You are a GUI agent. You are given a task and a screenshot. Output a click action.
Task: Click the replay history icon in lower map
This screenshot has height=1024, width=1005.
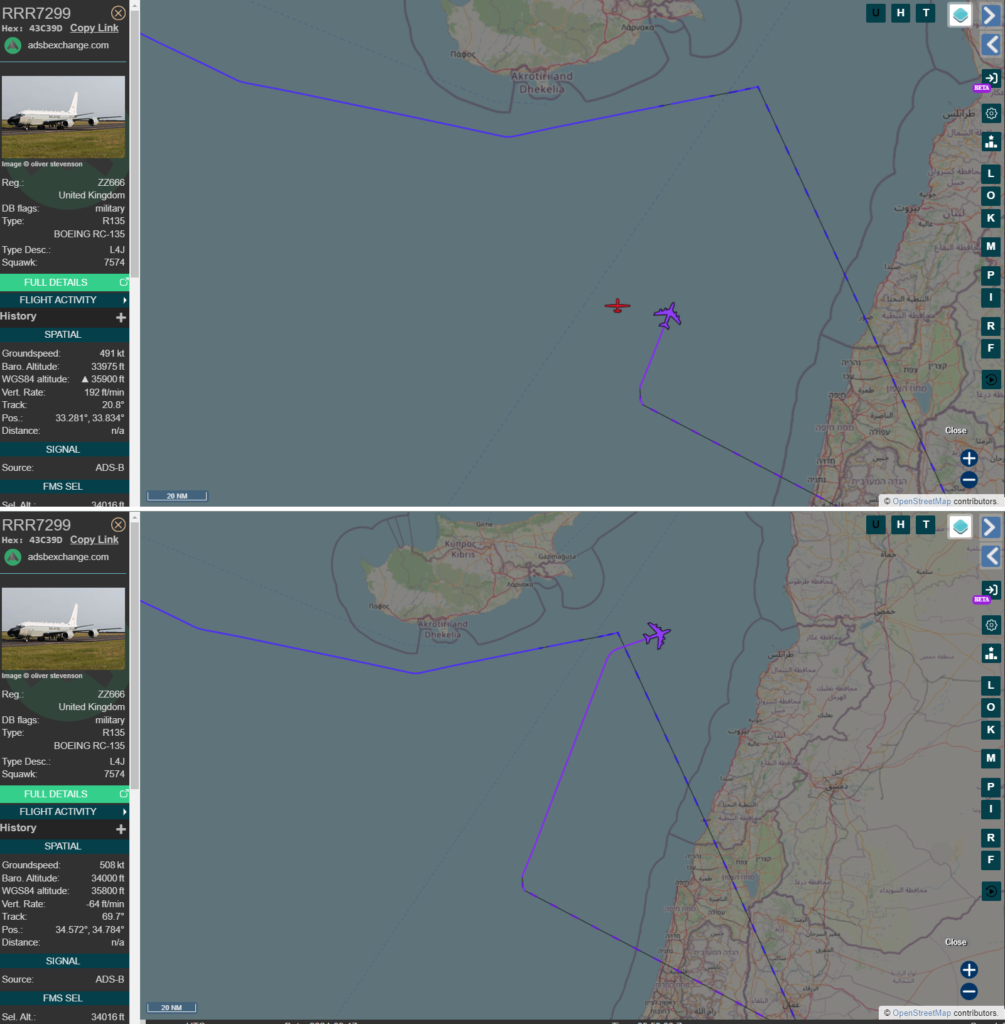coord(991,891)
